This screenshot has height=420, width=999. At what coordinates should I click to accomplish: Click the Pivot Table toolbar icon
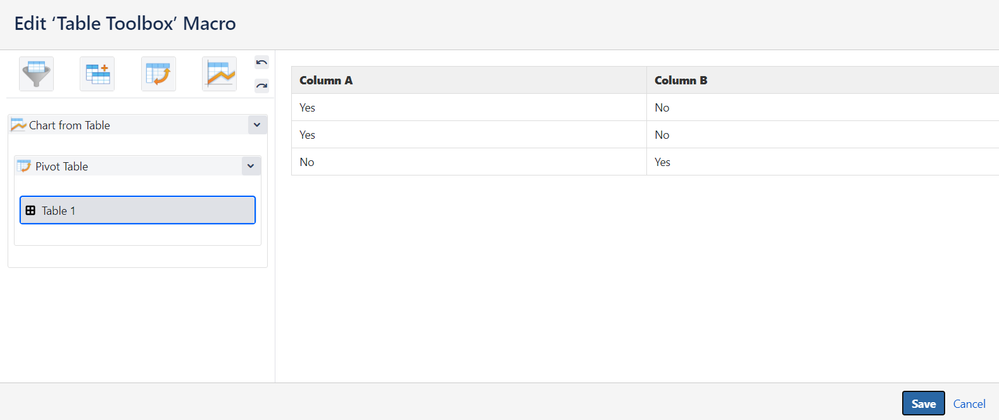158,74
